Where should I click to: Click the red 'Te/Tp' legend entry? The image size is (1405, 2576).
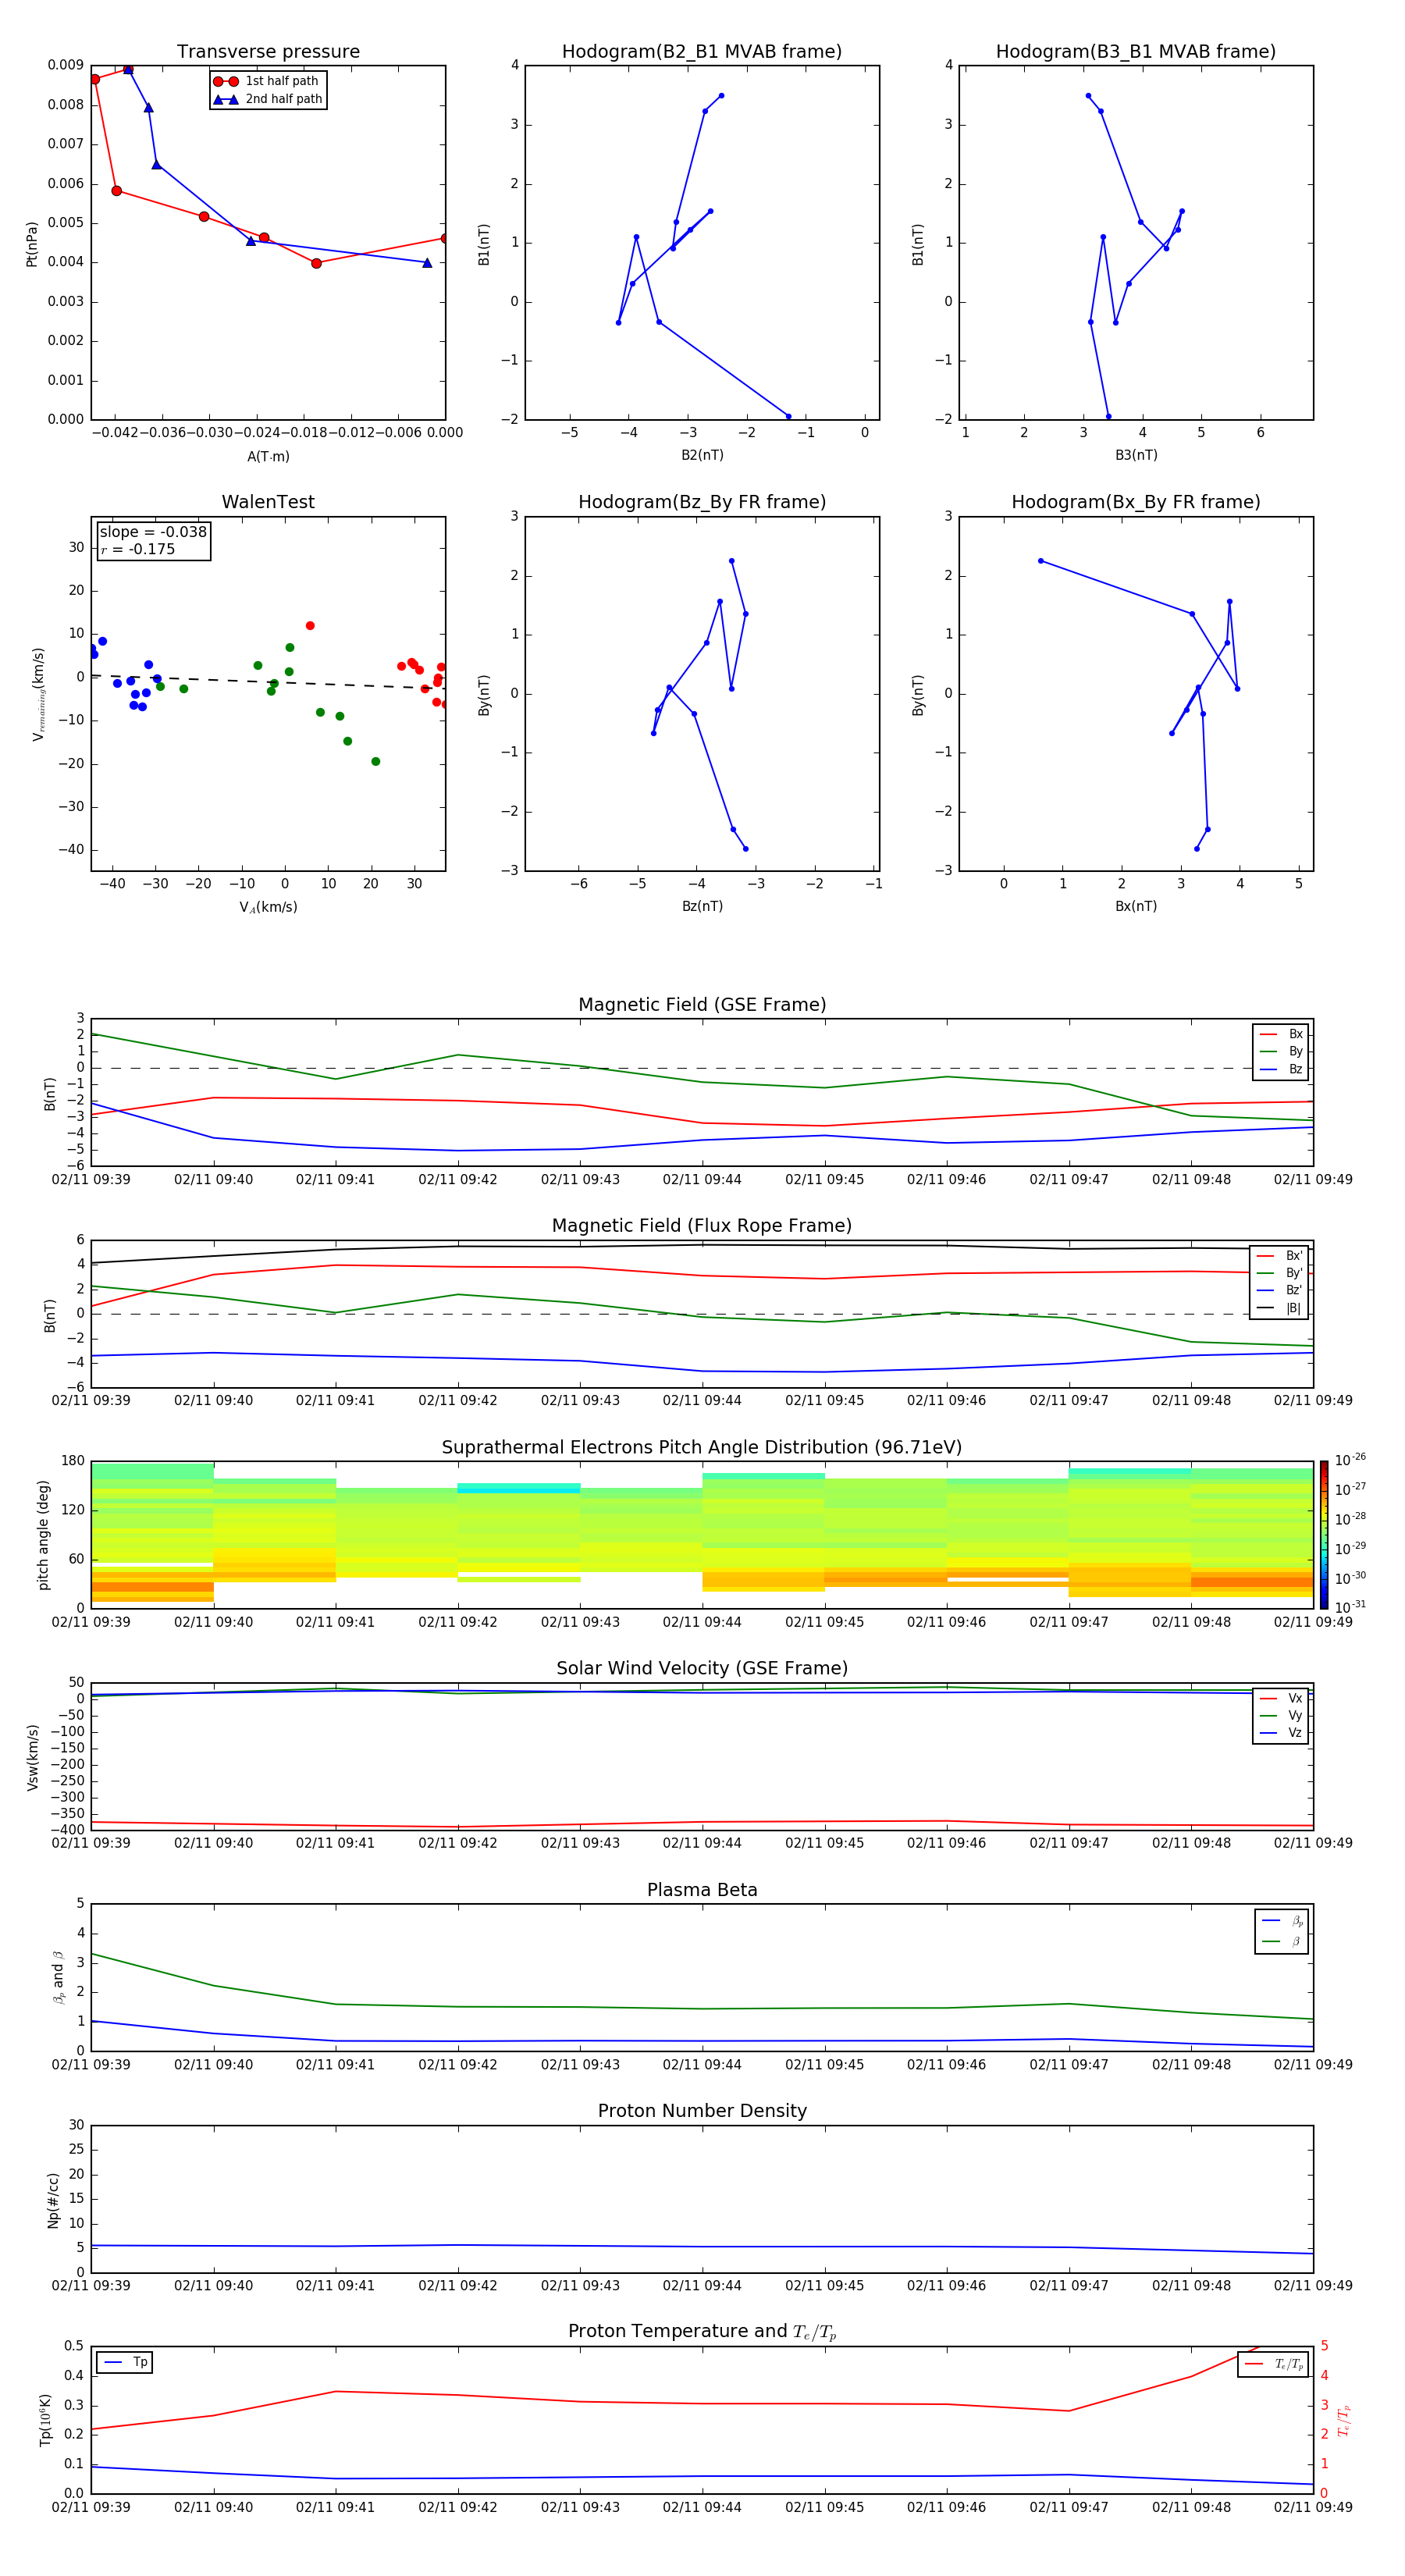[1273, 2364]
